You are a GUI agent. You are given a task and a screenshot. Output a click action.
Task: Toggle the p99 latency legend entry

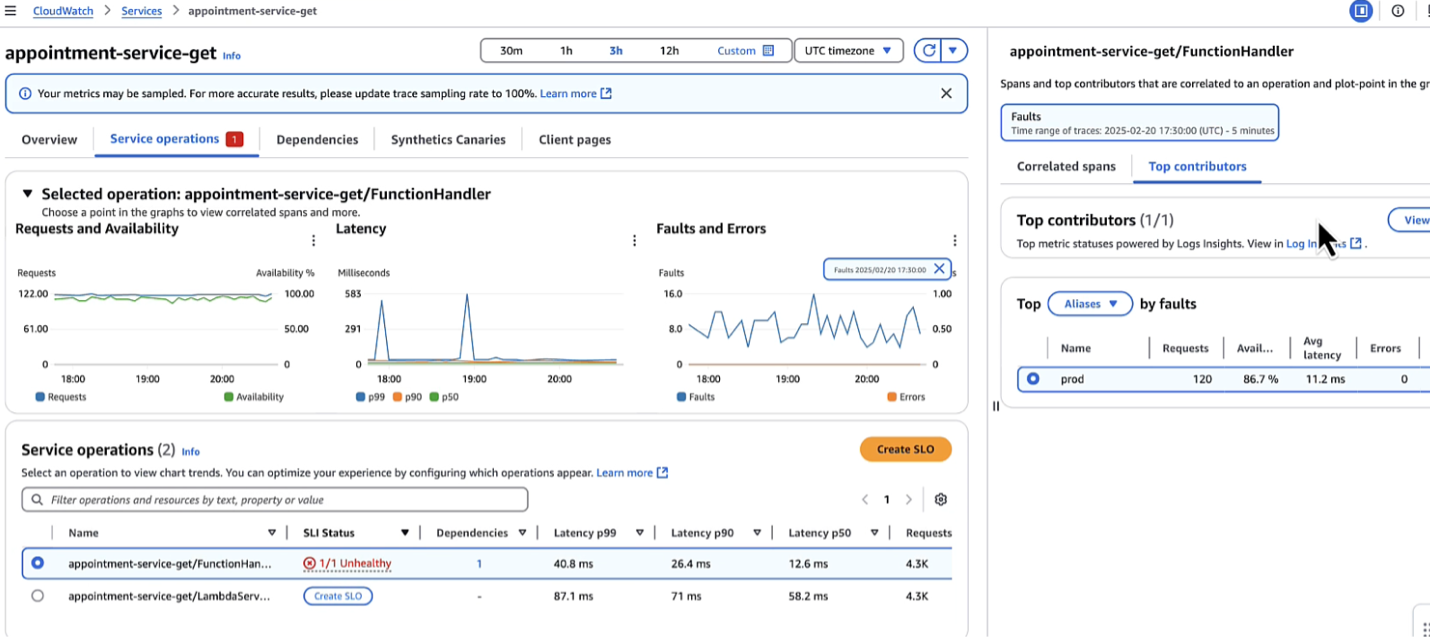coord(370,397)
